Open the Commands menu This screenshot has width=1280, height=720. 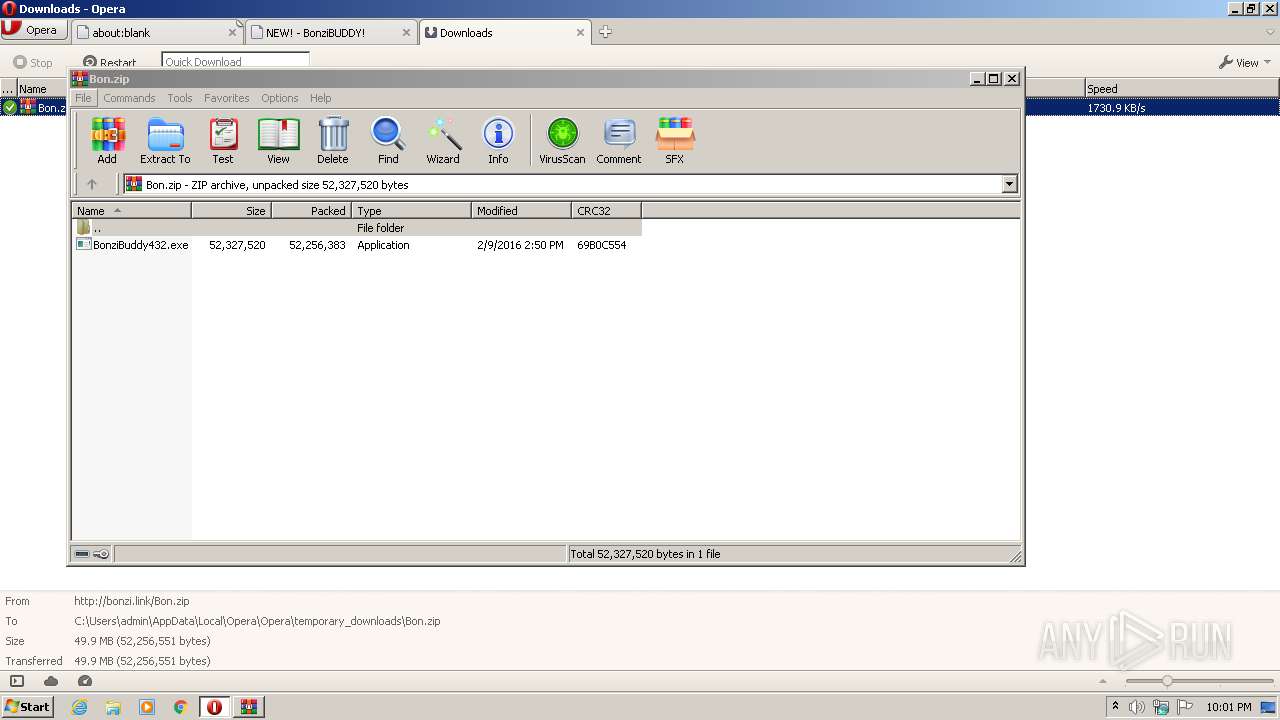tap(129, 98)
